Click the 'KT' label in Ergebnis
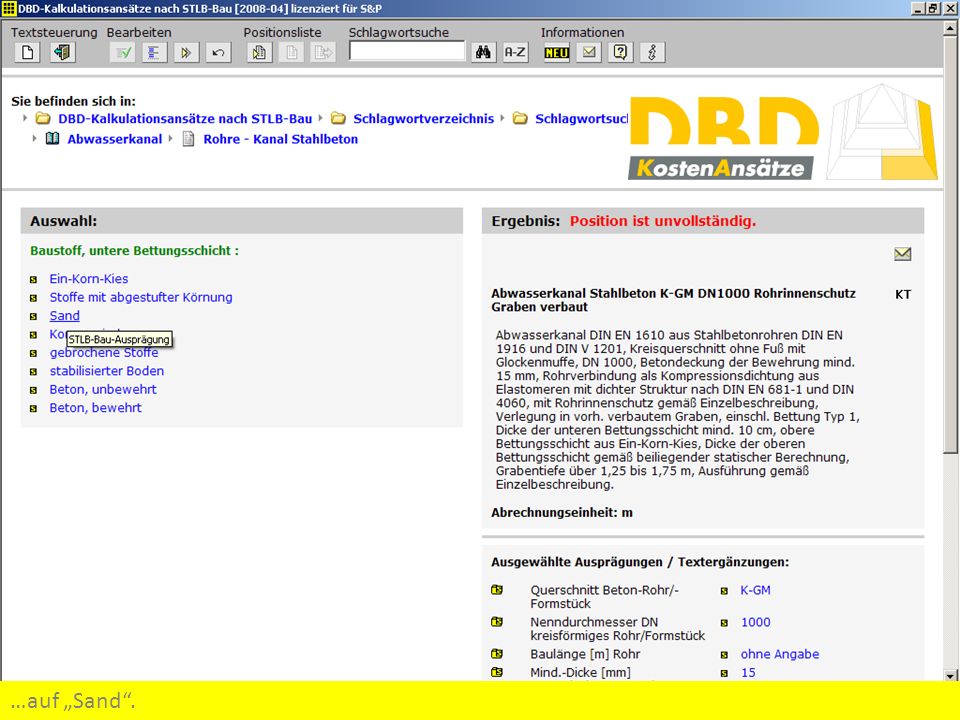 [x=902, y=294]
